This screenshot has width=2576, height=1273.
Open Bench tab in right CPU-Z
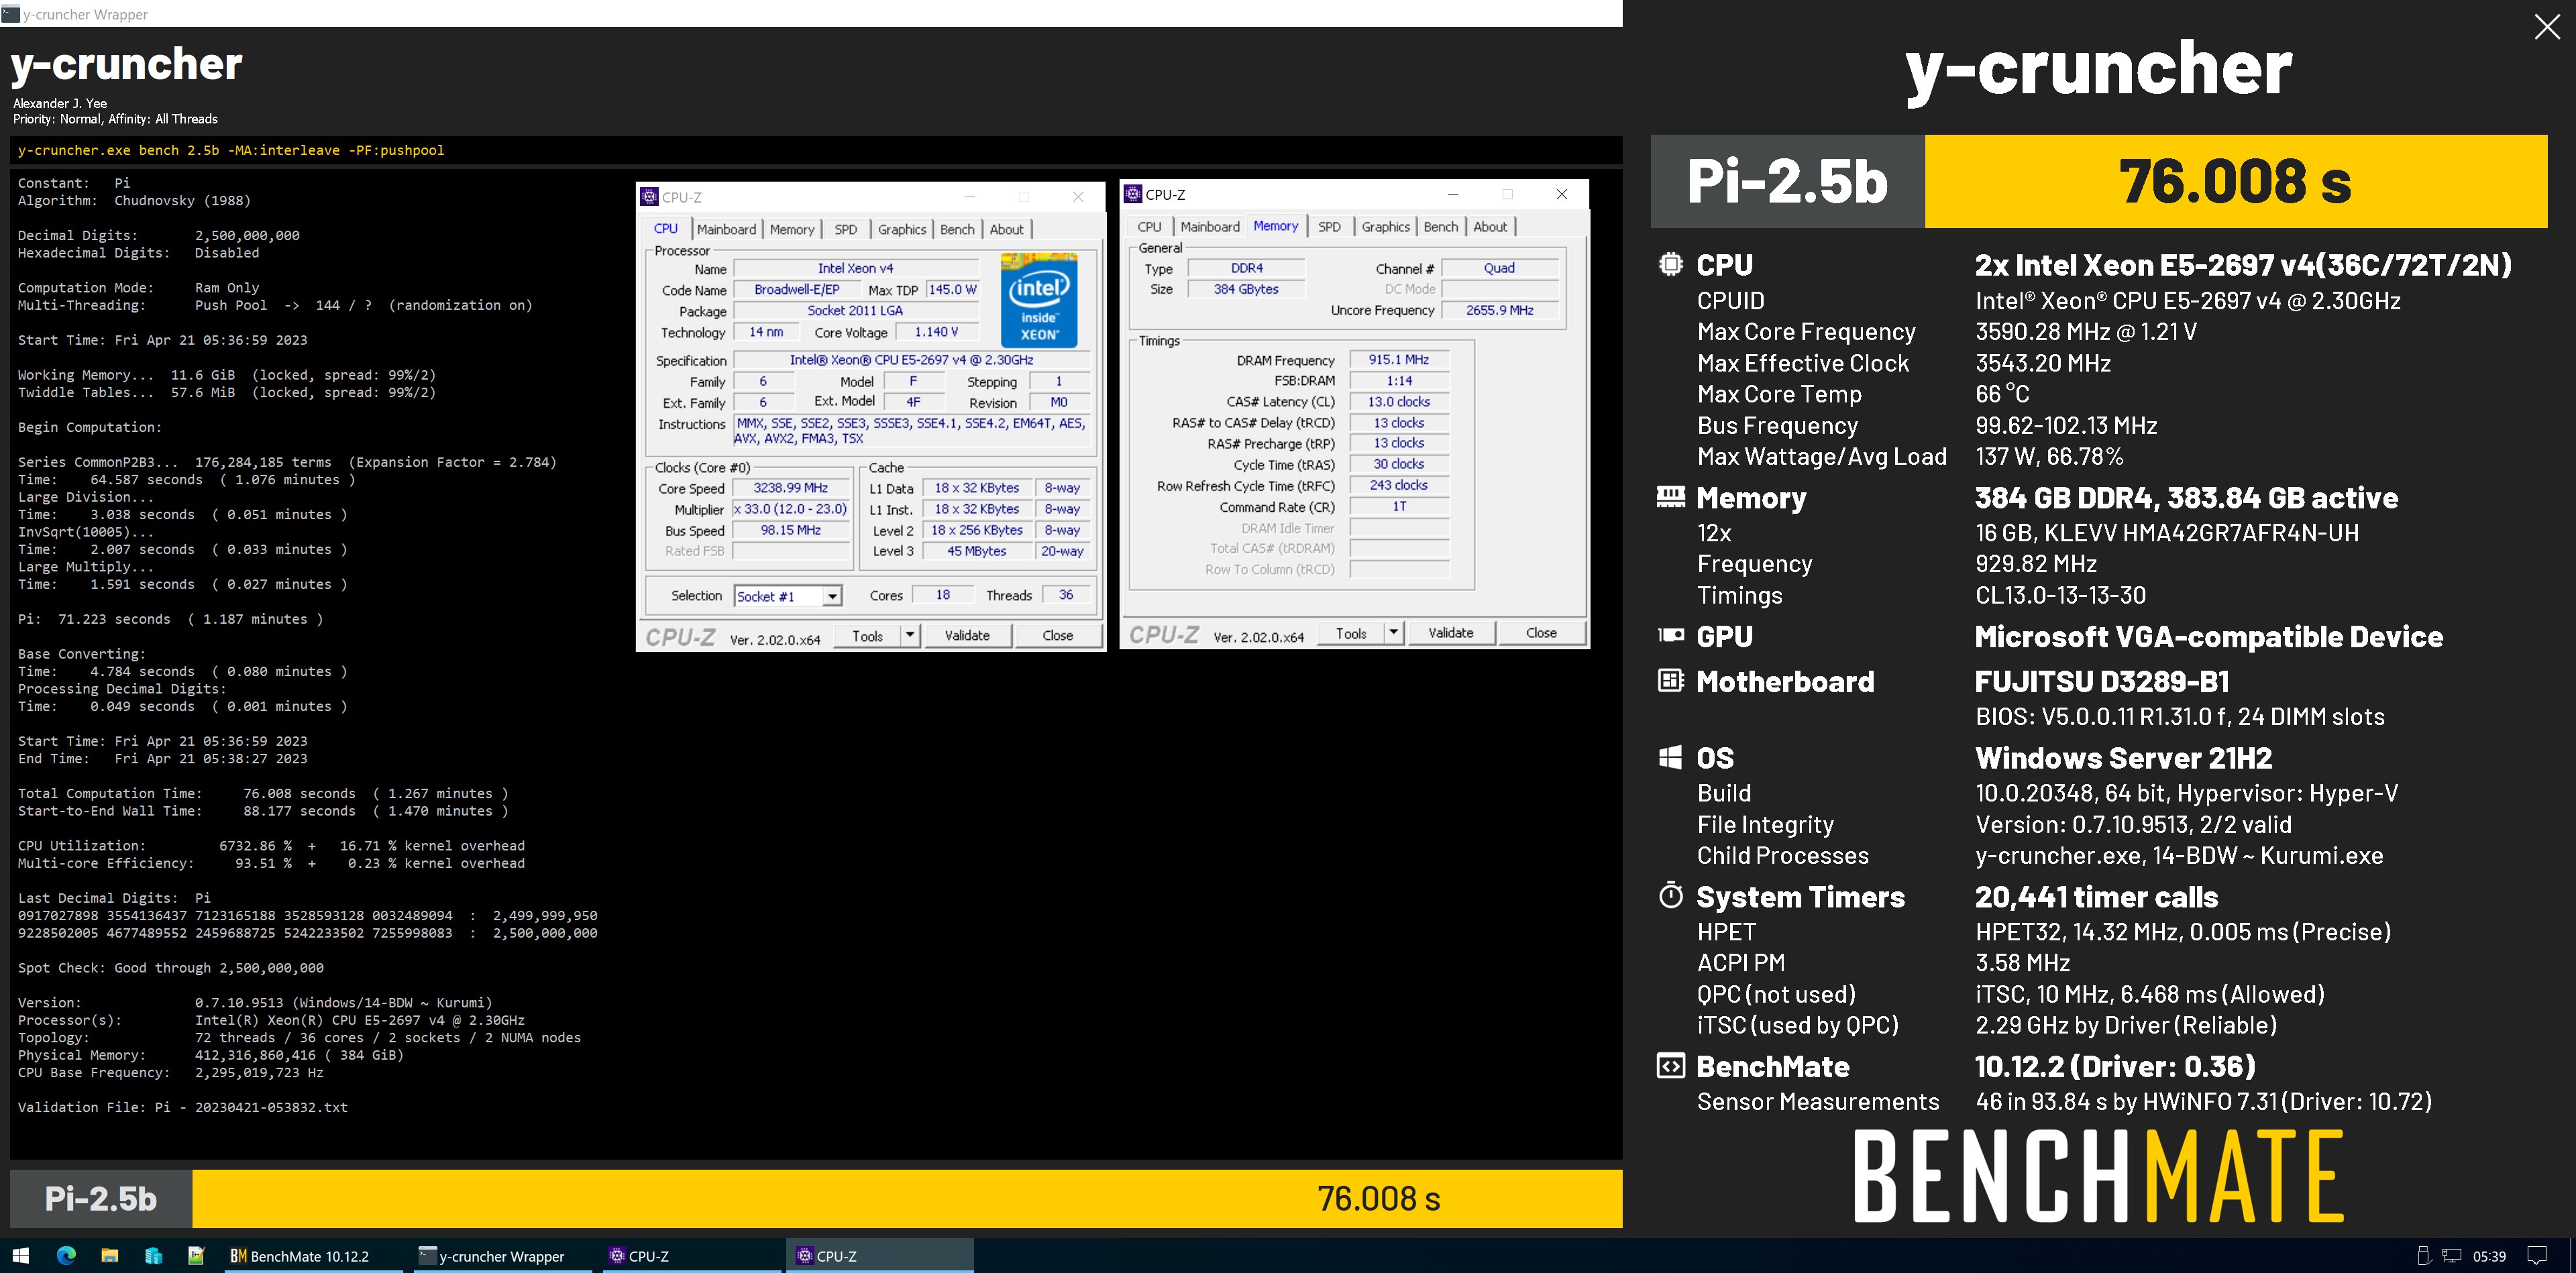tap(1441, 227)
